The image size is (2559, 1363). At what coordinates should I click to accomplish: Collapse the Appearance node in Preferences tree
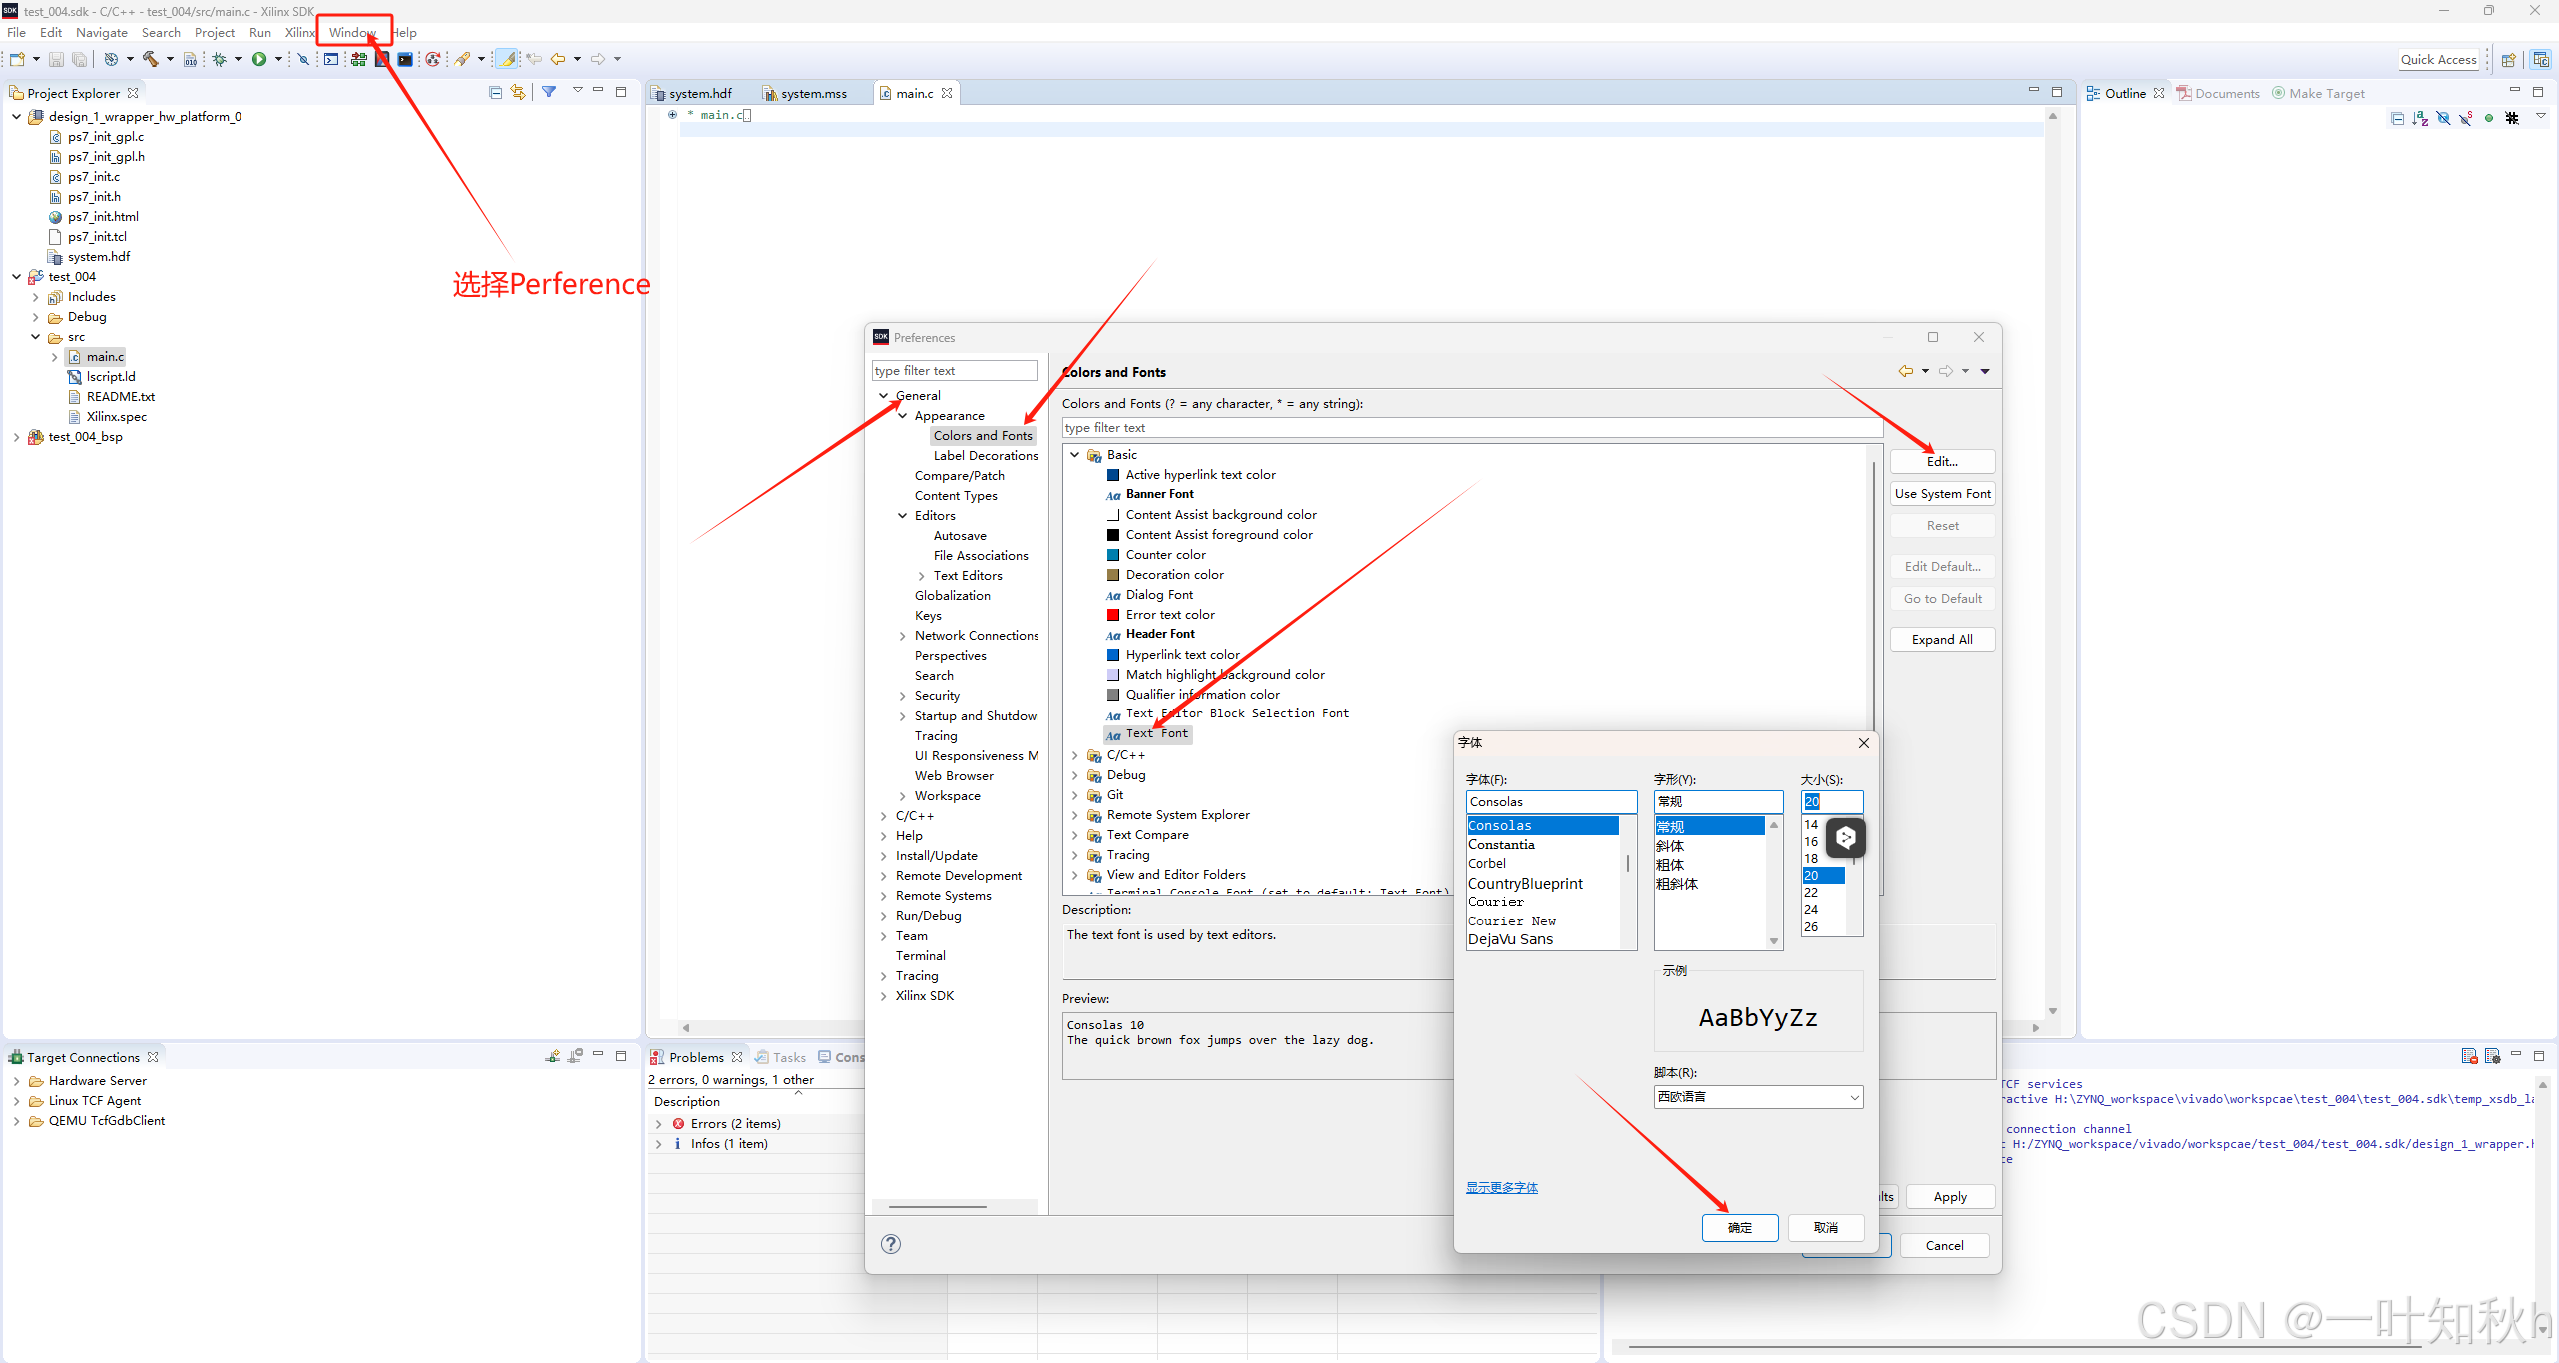(x=902, y=416)
